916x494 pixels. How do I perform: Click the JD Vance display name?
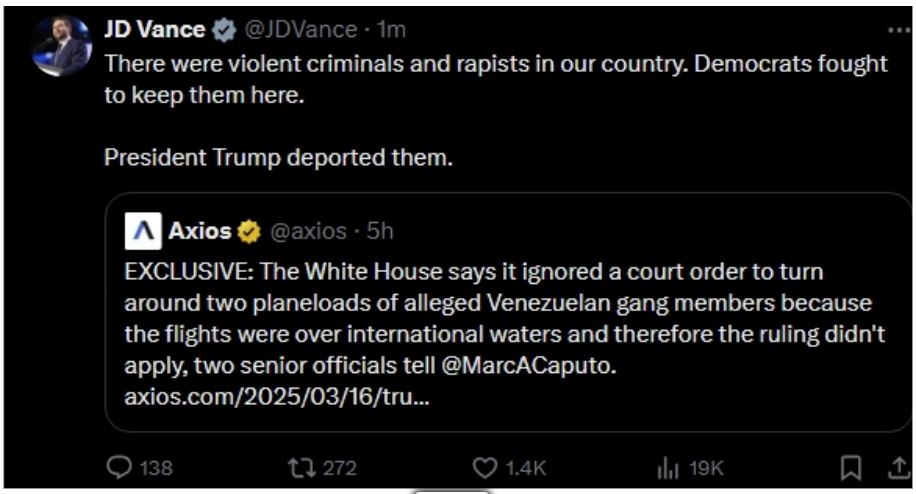154,30
